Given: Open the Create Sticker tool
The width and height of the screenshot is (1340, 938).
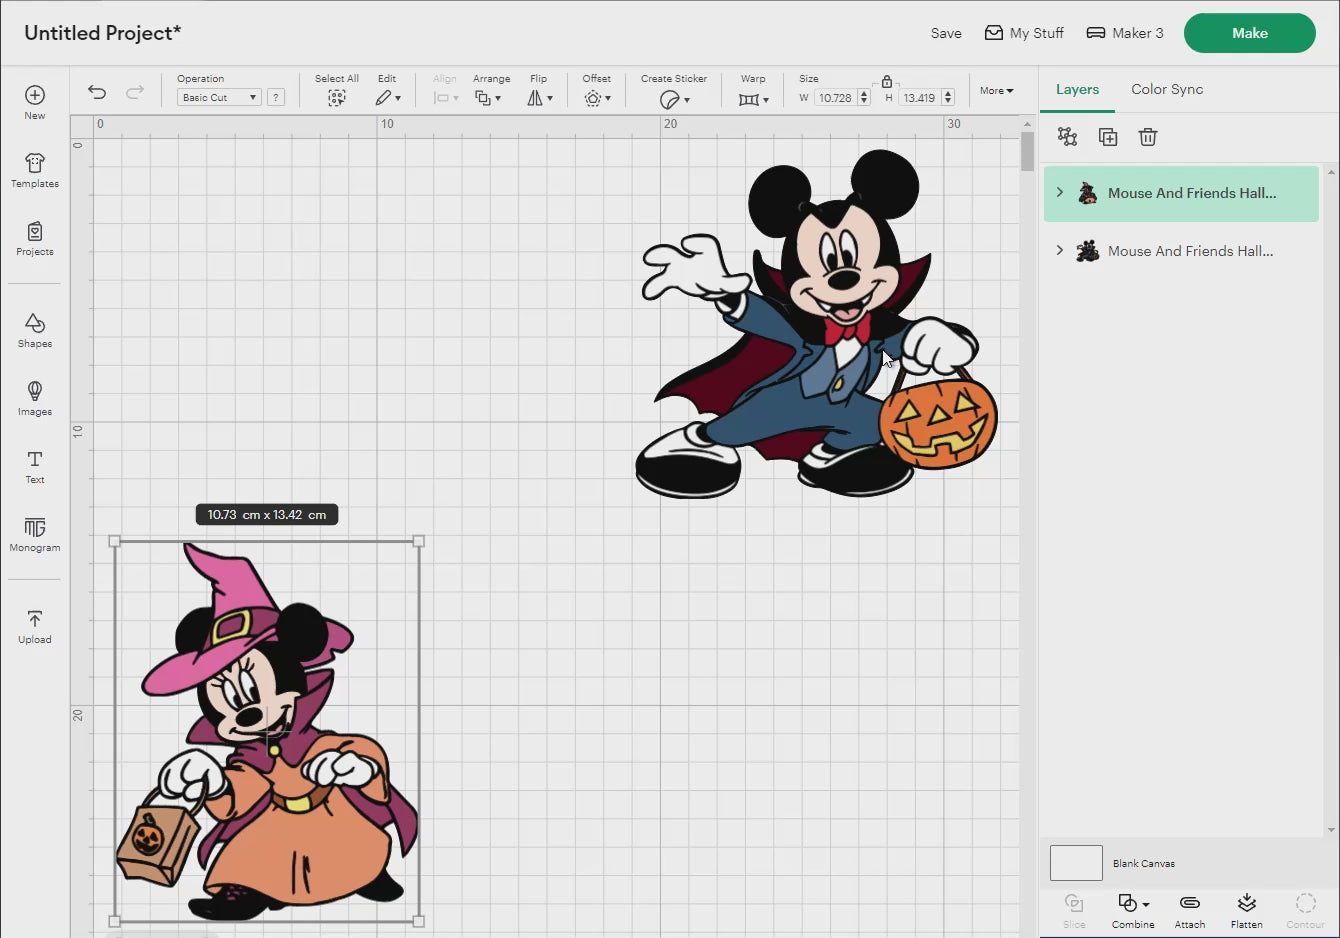Looking at the screenshot, I should point(674,99).
